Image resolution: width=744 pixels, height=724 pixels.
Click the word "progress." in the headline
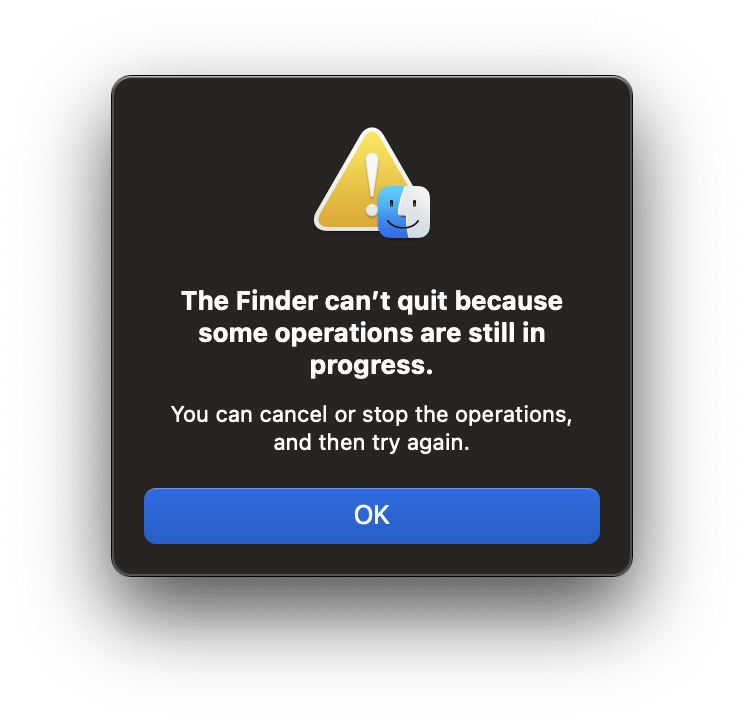pyautogui.click(x=372, y=366)
